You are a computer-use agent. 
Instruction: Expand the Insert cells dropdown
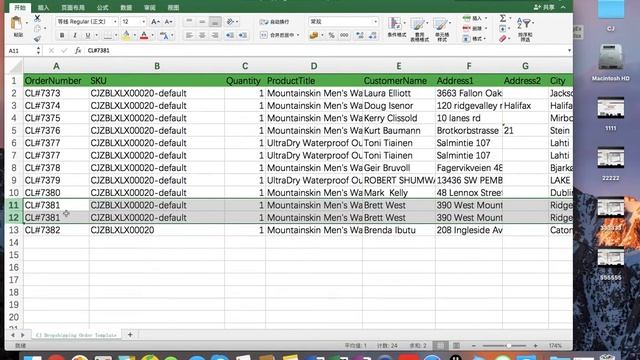coord(486,18)
